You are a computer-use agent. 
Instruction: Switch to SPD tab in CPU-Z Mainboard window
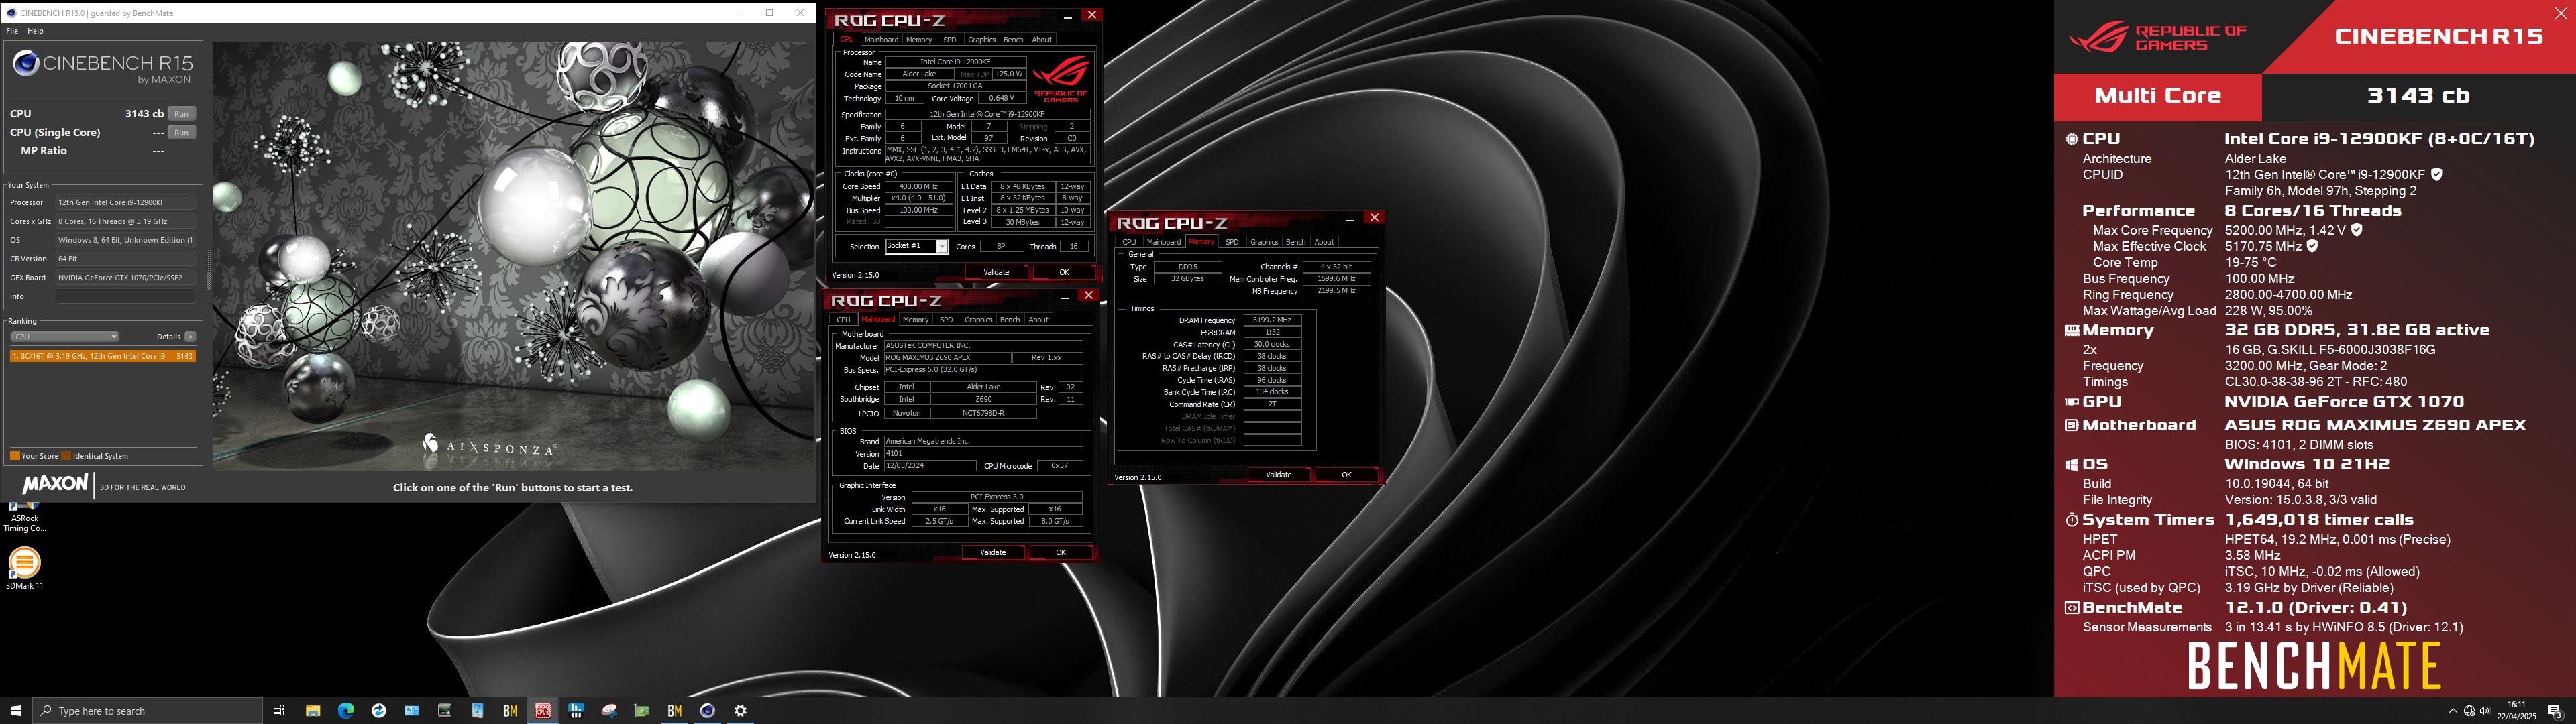coord(946,320)
